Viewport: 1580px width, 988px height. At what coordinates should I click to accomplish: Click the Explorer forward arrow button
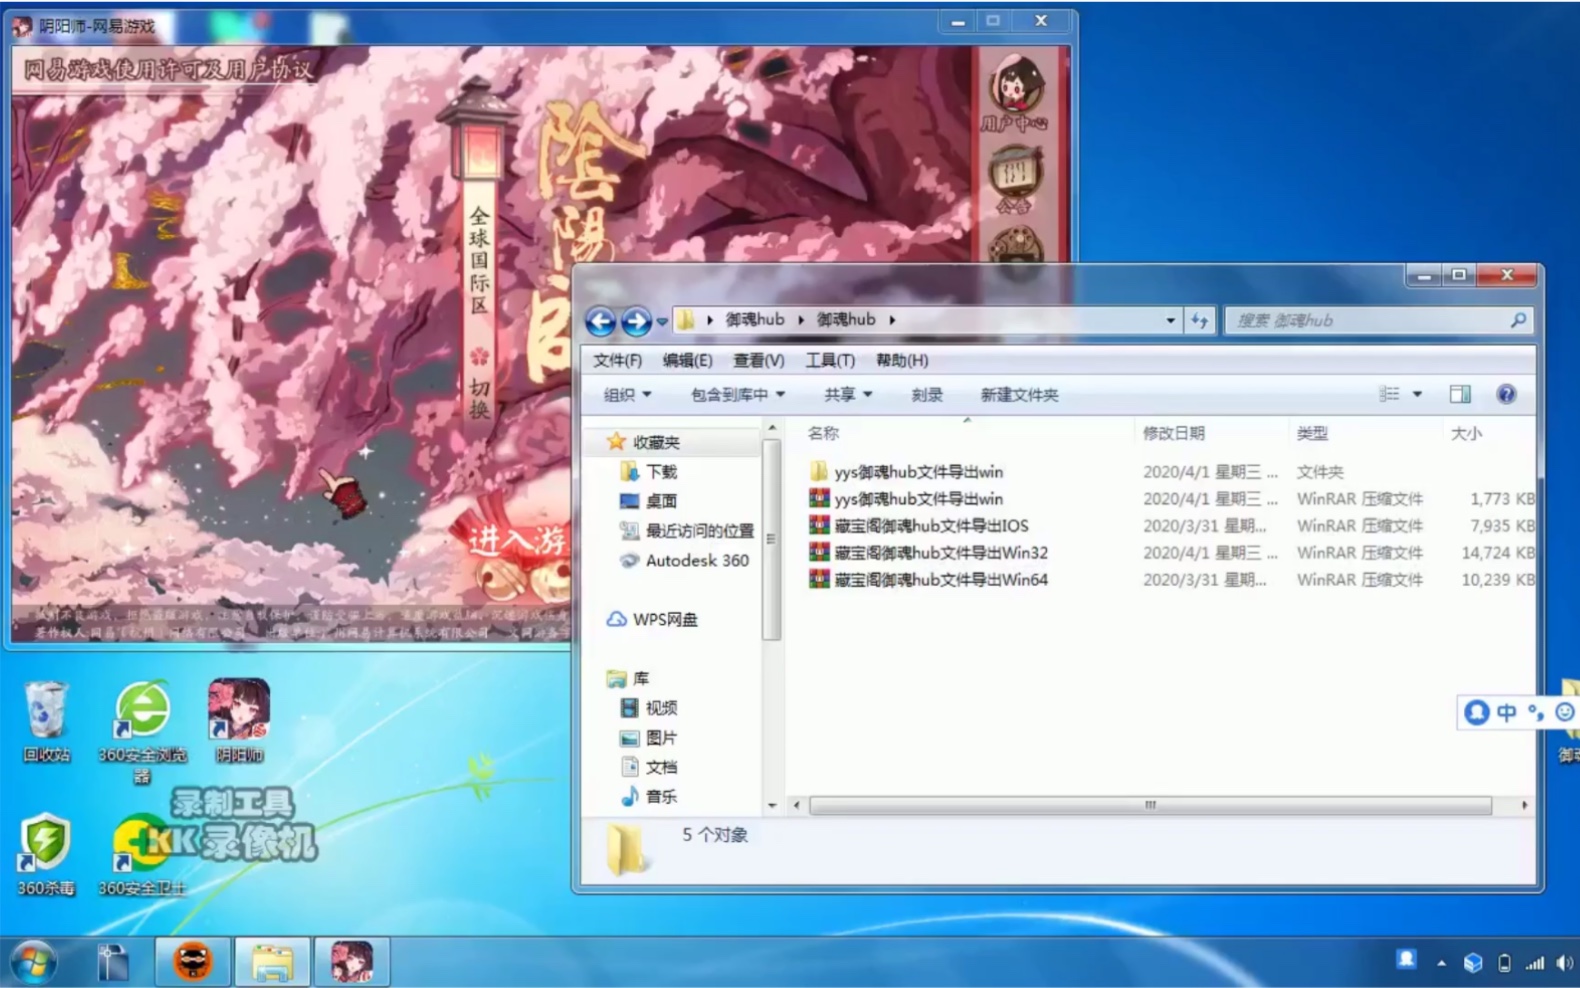[x=636, y=321]
